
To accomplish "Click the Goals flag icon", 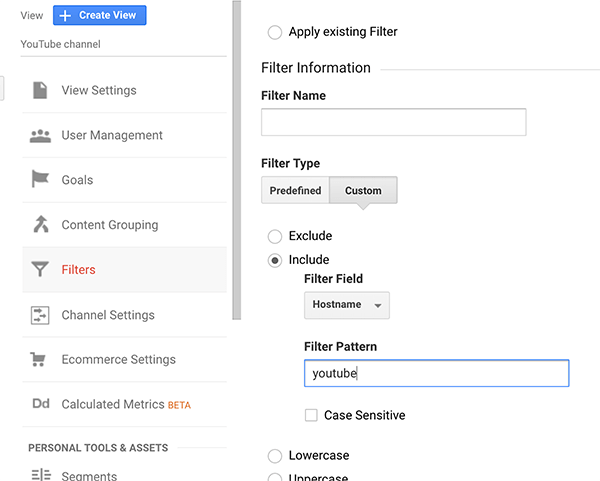I will tap(40, 180).
